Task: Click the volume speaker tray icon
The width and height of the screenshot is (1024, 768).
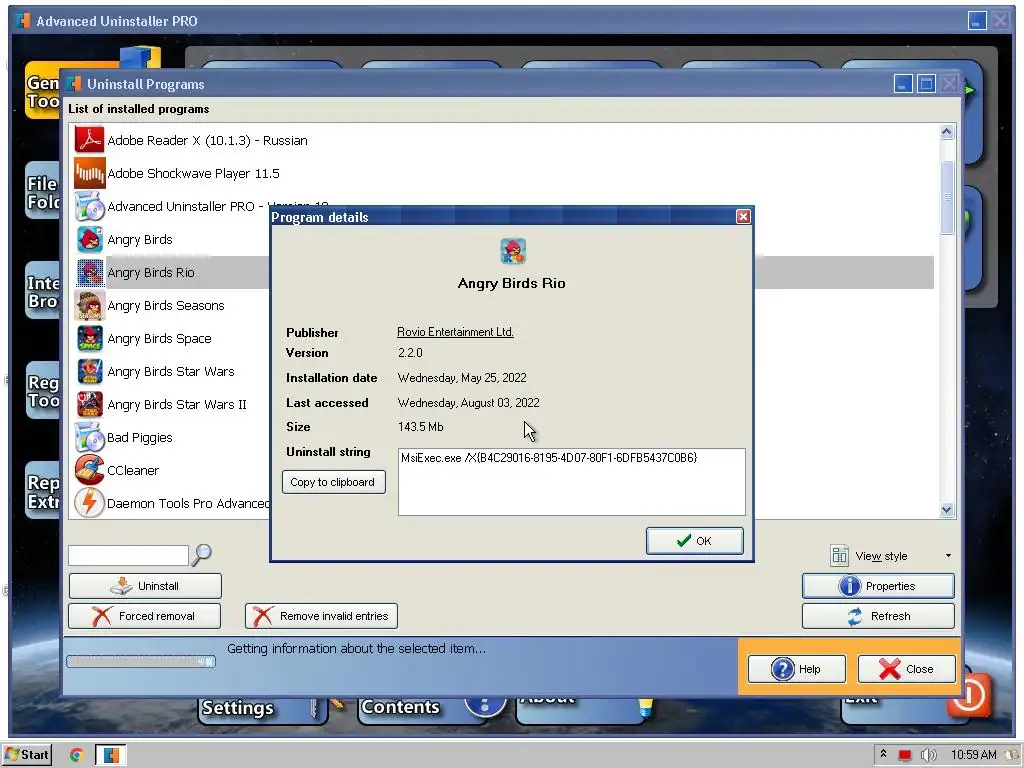Action: click(928, 755)
